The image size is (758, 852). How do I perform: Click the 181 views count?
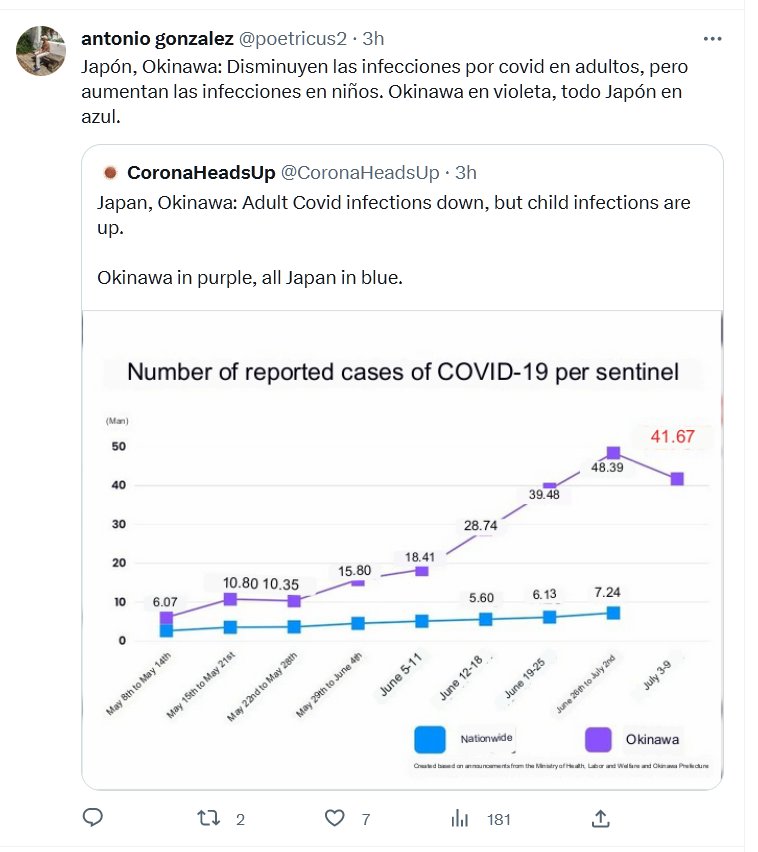(499, 819)
